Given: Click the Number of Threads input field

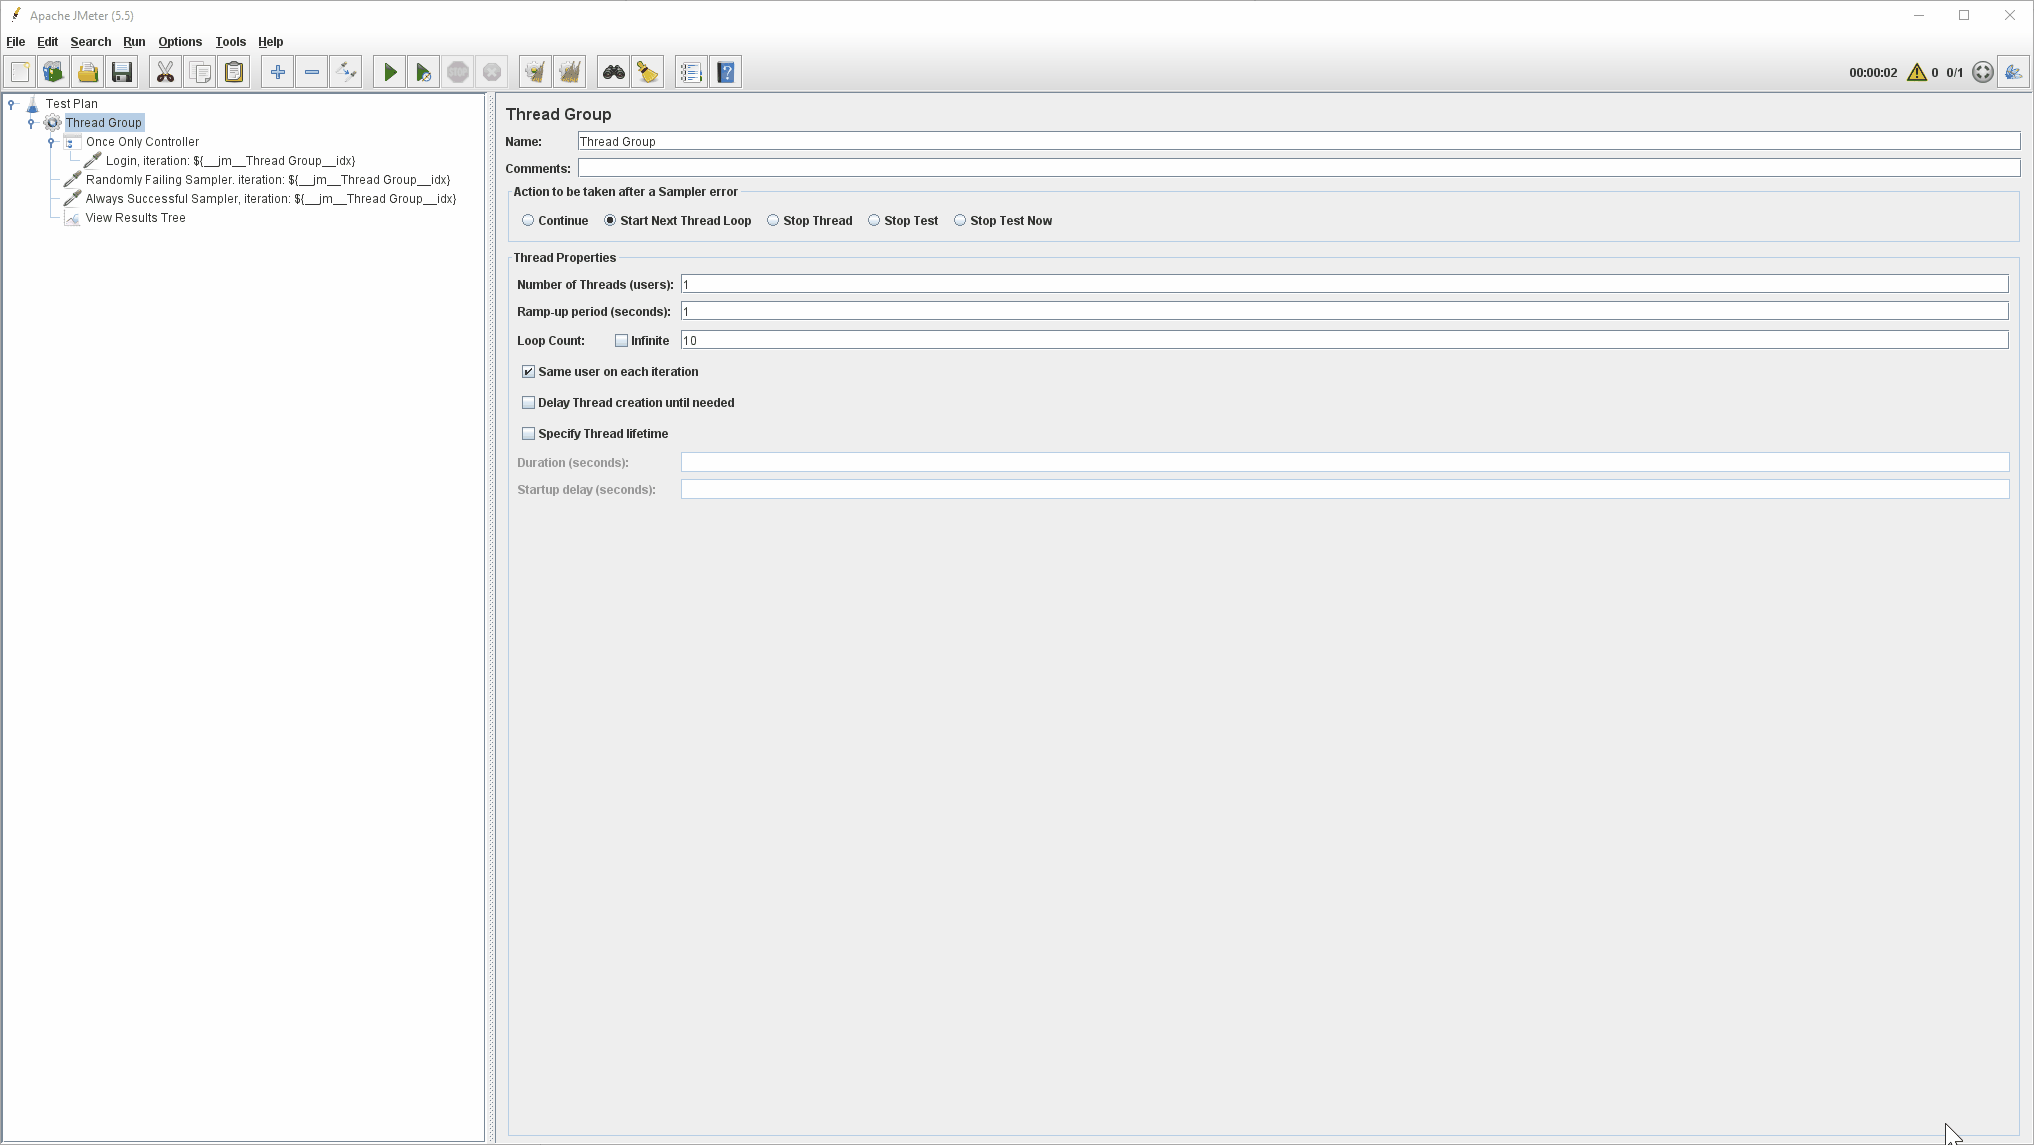Looking at the screenshot, I should [x=1344, y=283].
